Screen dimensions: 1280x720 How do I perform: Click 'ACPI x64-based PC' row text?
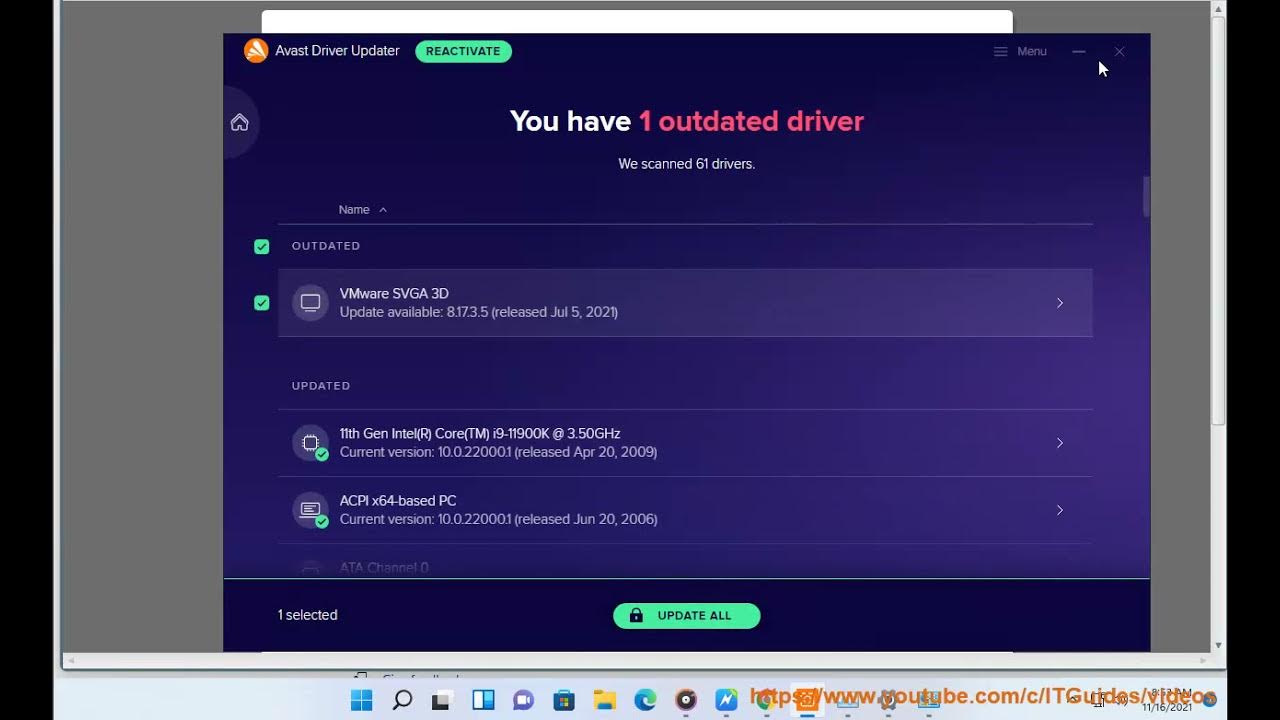point(398,501)
